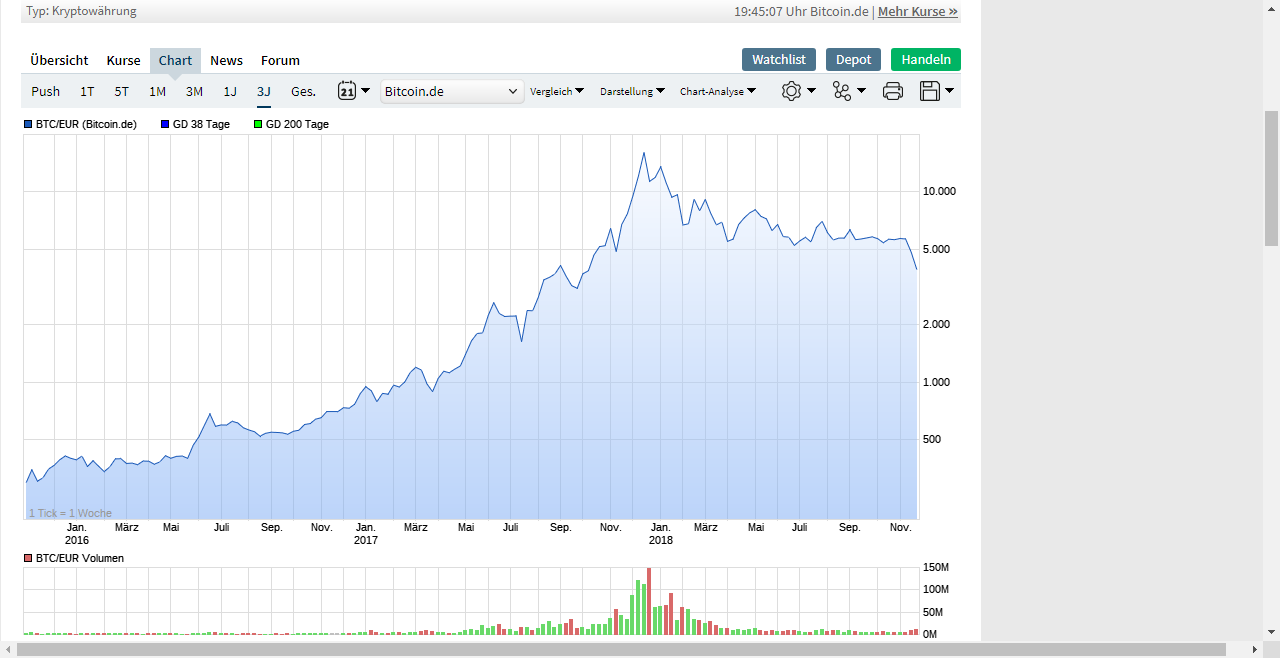
Task: Select the 1J time range
Action: (230, 91)
